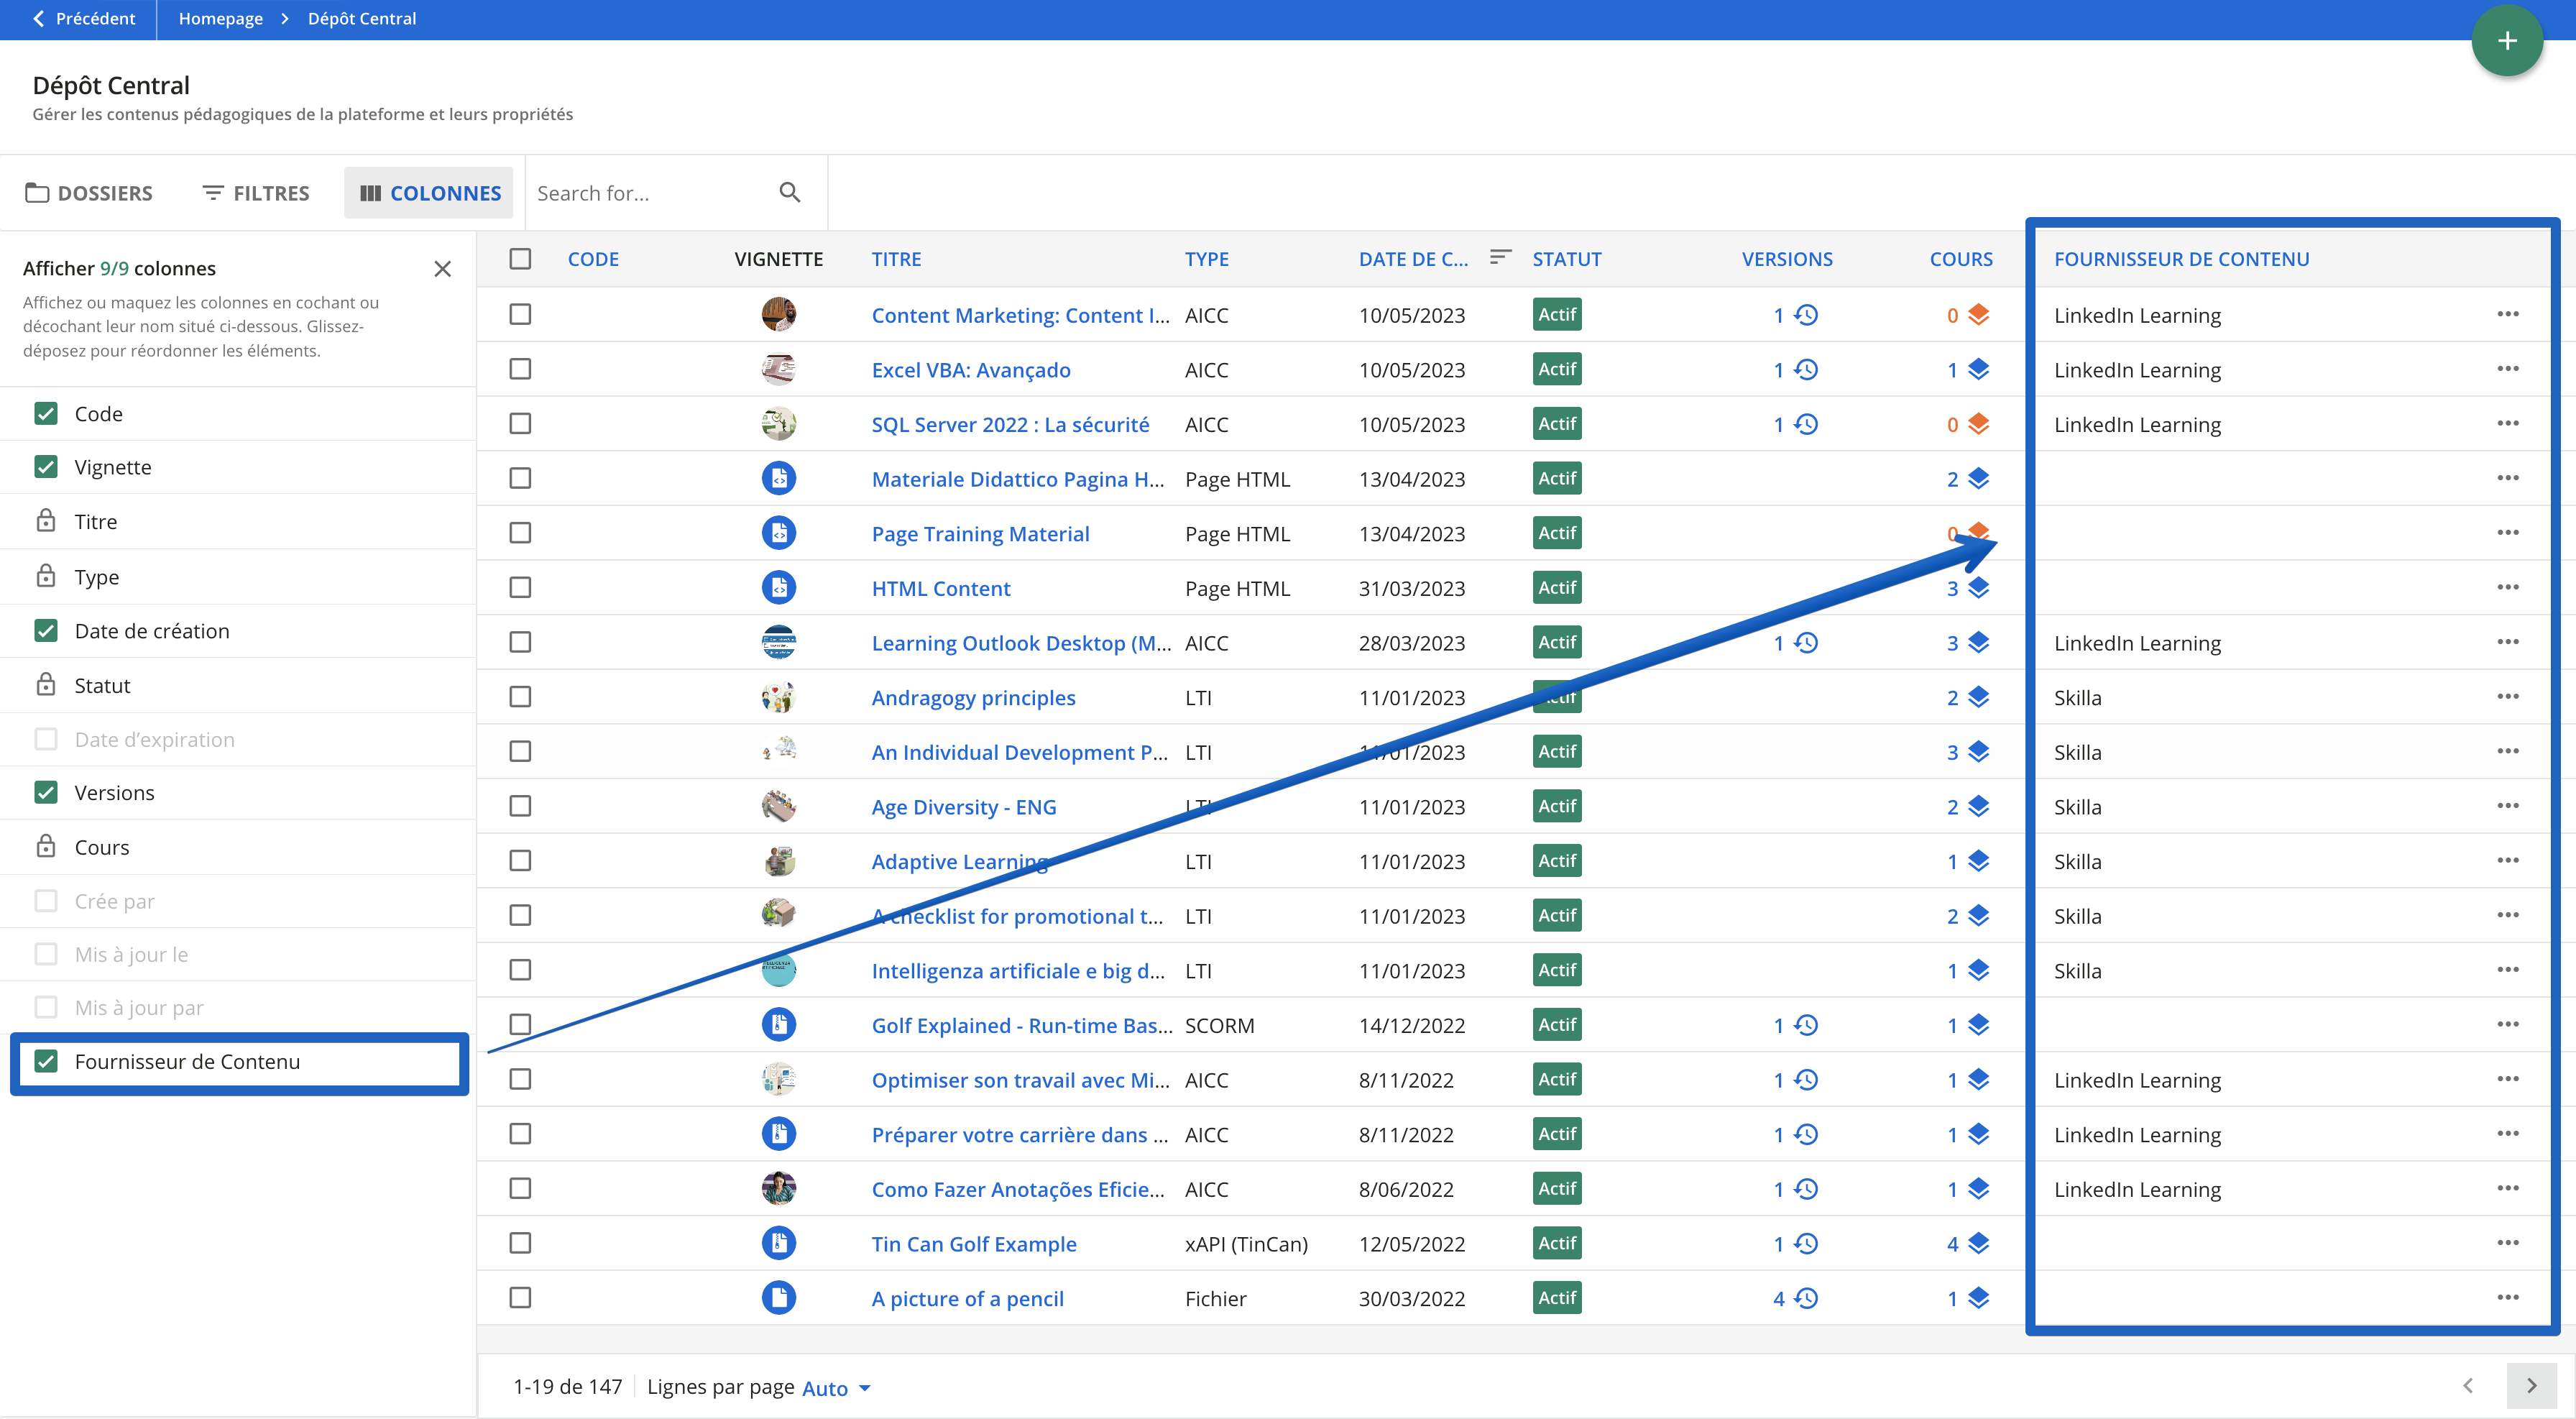Screen dimensions: 2576x1419
Task: Open more options for Optimiser son travail row
Action: (2507, 1079)
